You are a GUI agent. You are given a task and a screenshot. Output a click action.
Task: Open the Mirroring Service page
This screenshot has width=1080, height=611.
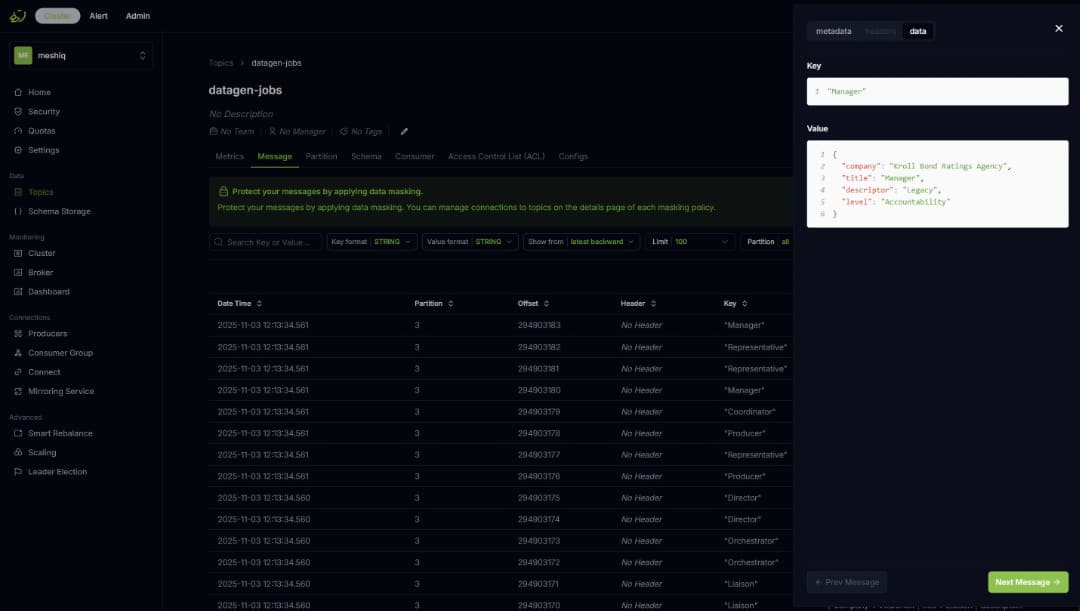[58, 391]
